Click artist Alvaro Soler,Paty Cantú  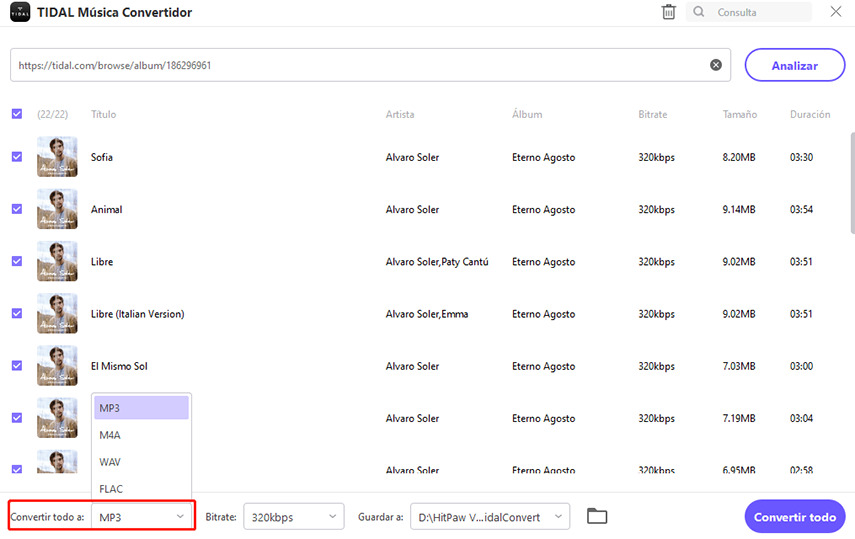coord(437,262)
